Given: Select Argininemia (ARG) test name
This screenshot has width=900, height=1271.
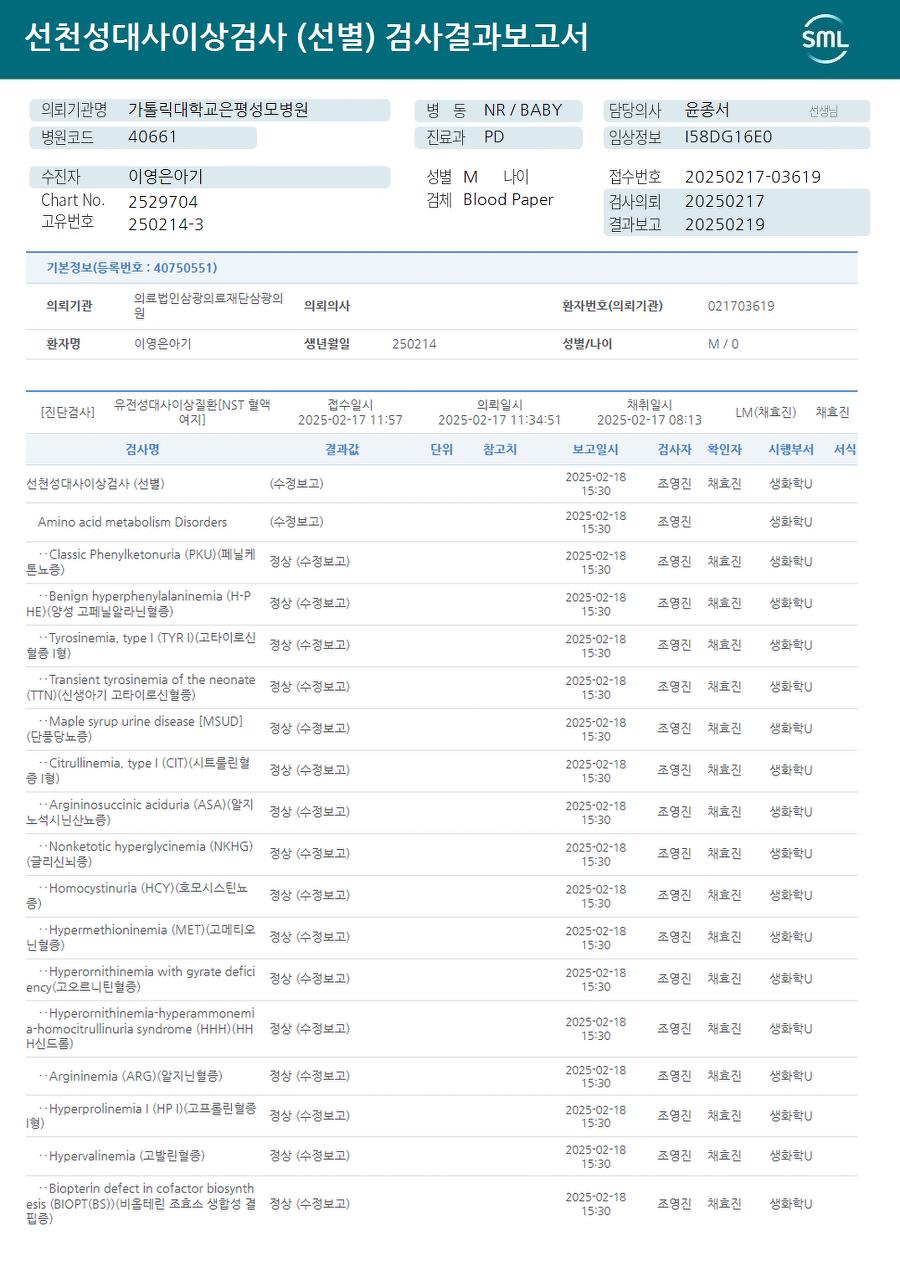Looking at the screenshot, I should pos(131,1077).
